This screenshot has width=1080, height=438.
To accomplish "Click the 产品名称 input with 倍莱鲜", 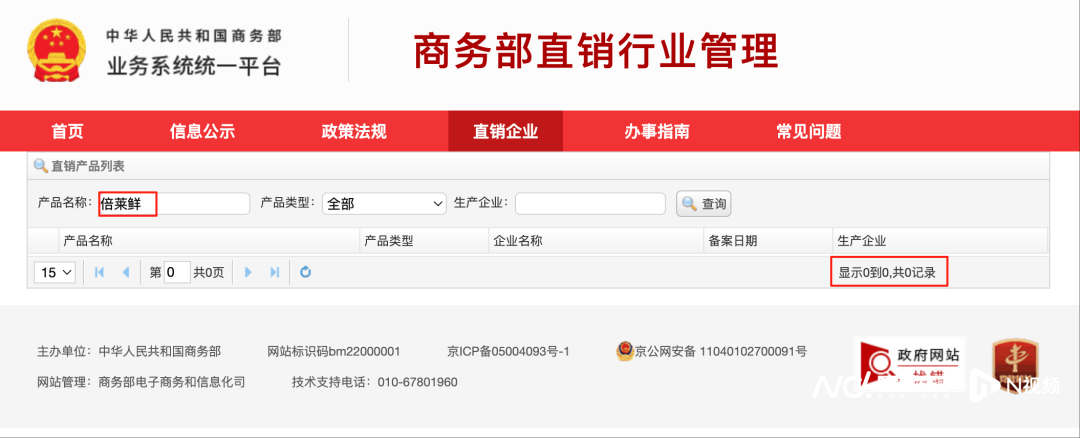I will click(173, 204).
